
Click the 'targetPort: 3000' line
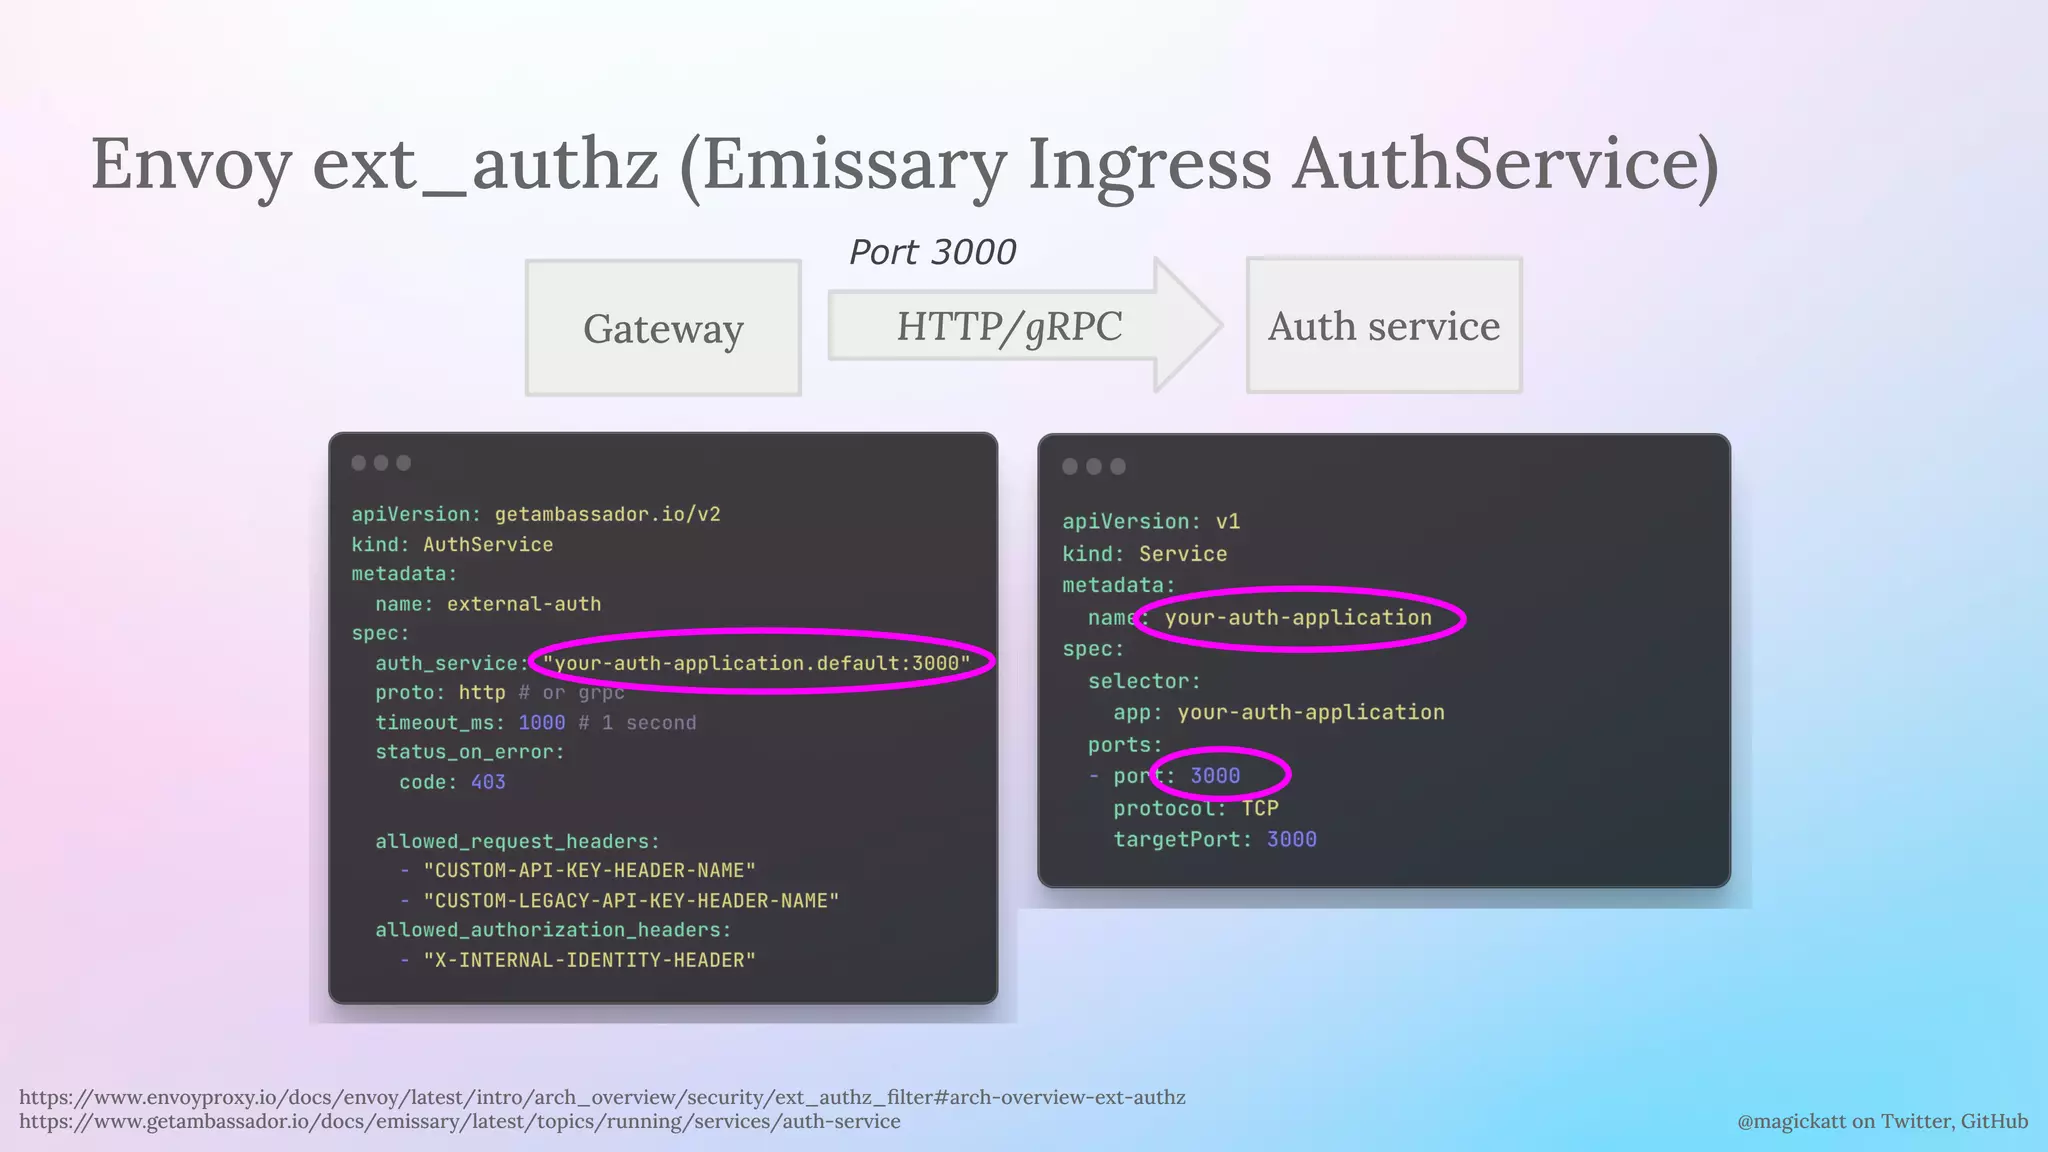coord(1215,839)
